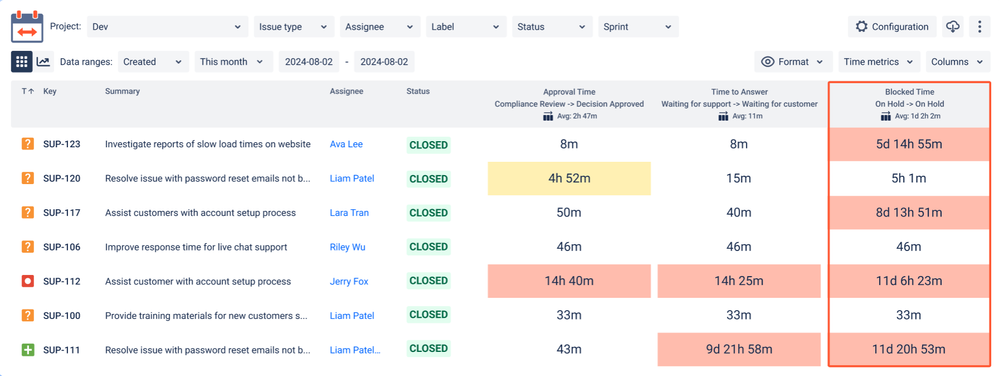Open issue key SUP-117

[62, 213]
